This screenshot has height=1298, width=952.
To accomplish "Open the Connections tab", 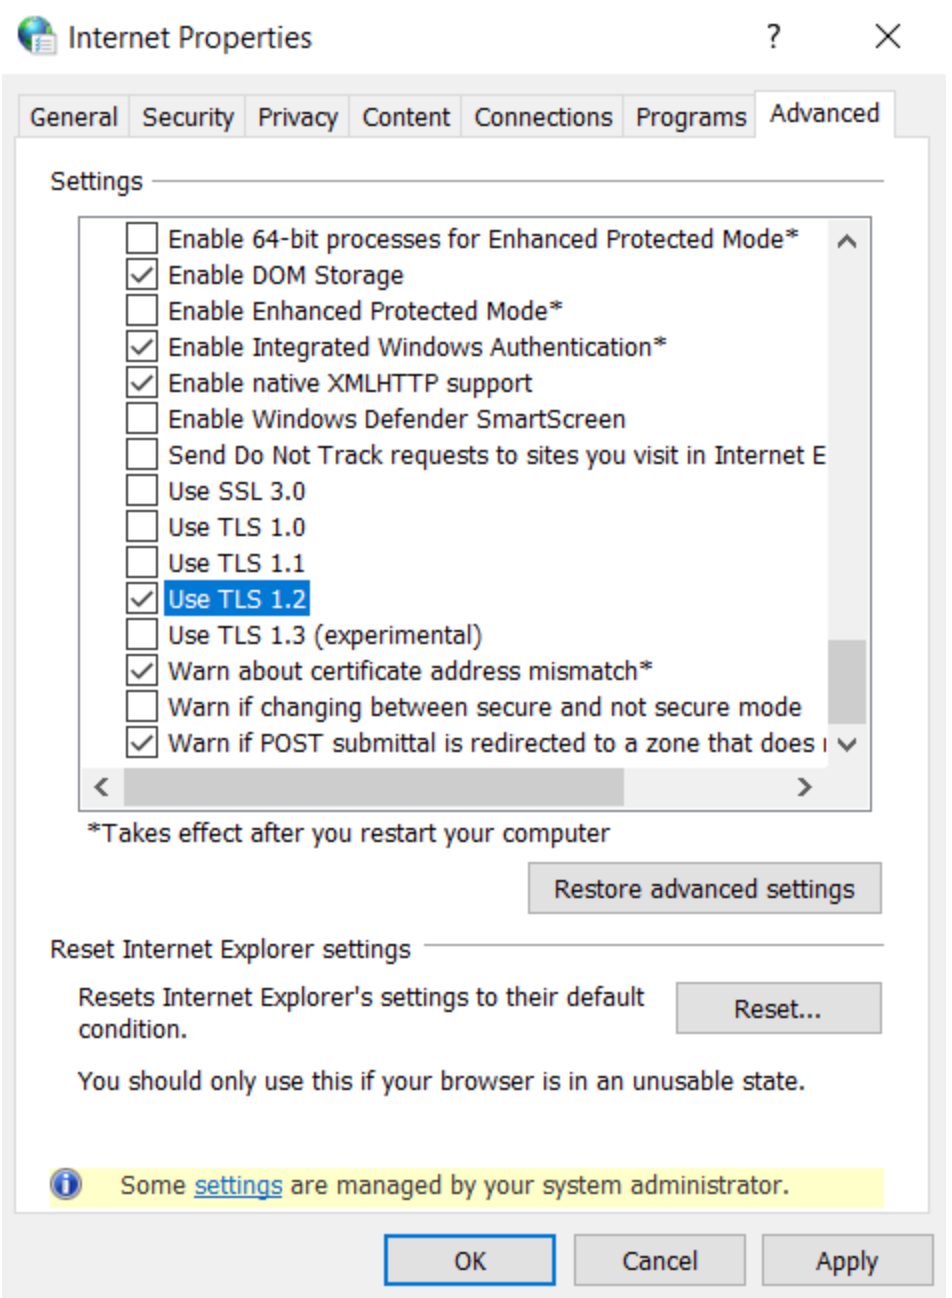I will 543,117.
